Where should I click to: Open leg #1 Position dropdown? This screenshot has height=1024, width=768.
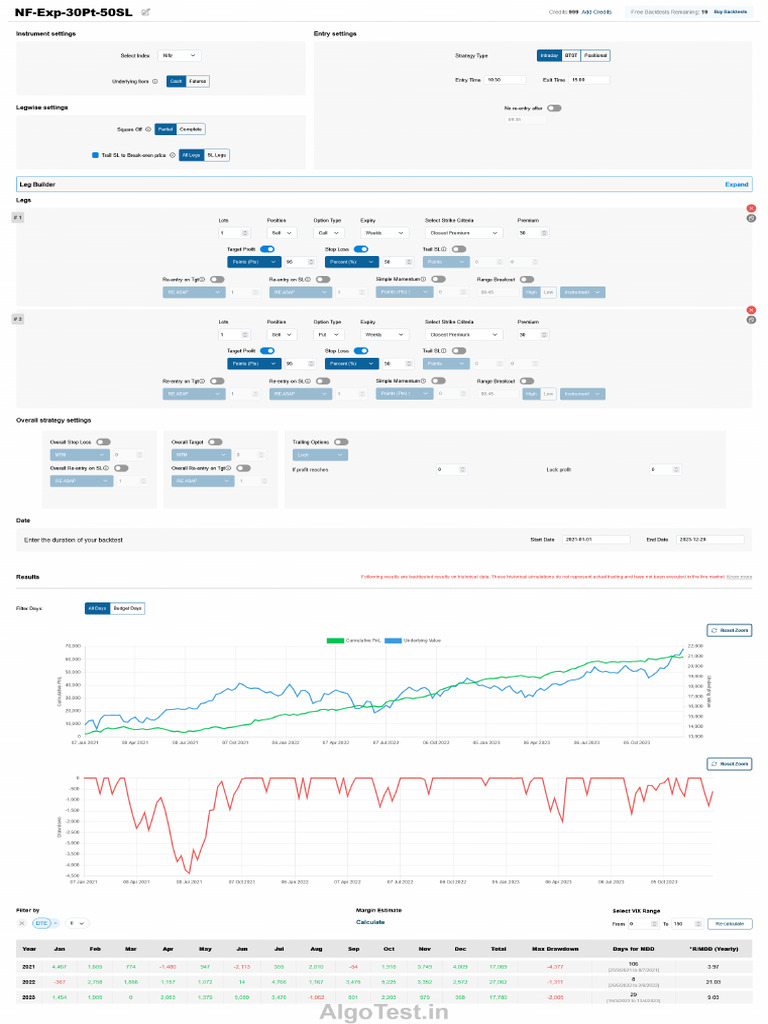[x=282, y=233]
